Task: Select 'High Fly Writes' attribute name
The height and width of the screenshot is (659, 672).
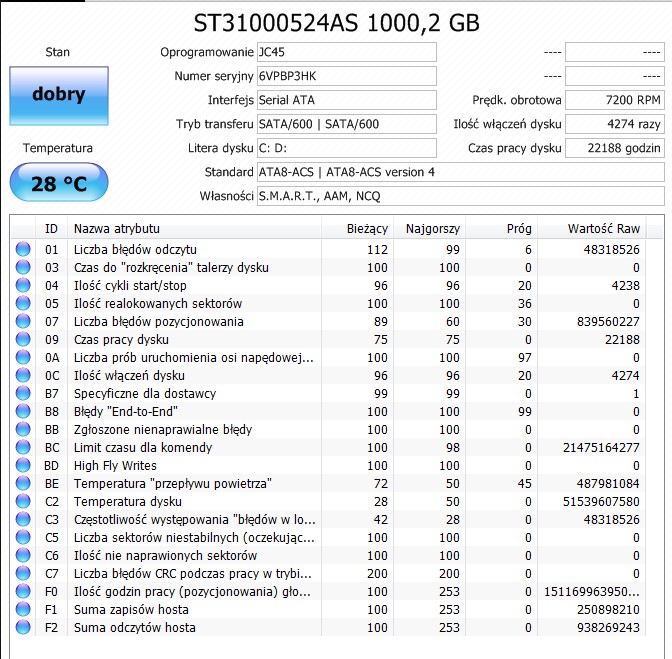Action: tap(115, 465)
